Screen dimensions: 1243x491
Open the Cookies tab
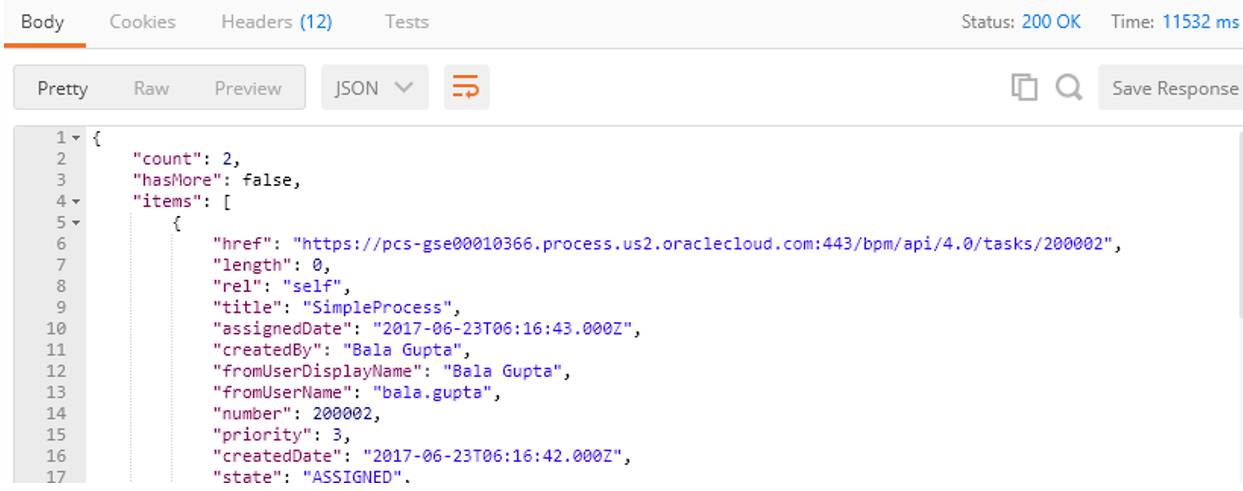coord(142,21)
